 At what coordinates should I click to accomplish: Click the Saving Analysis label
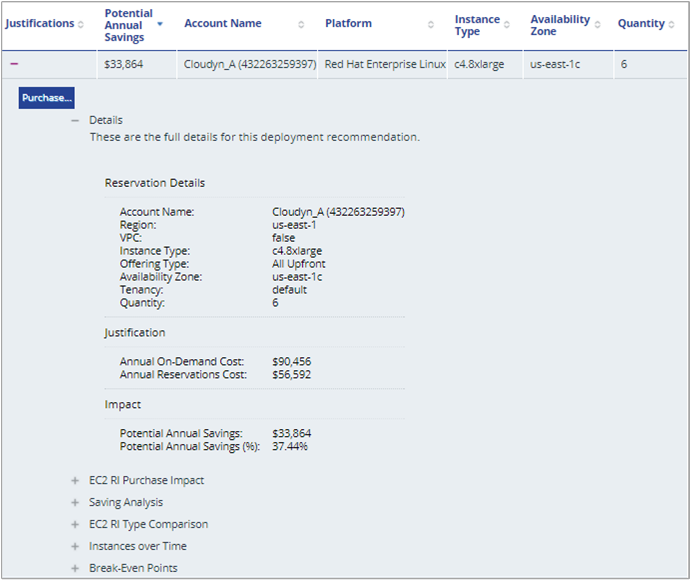(126, 502)
